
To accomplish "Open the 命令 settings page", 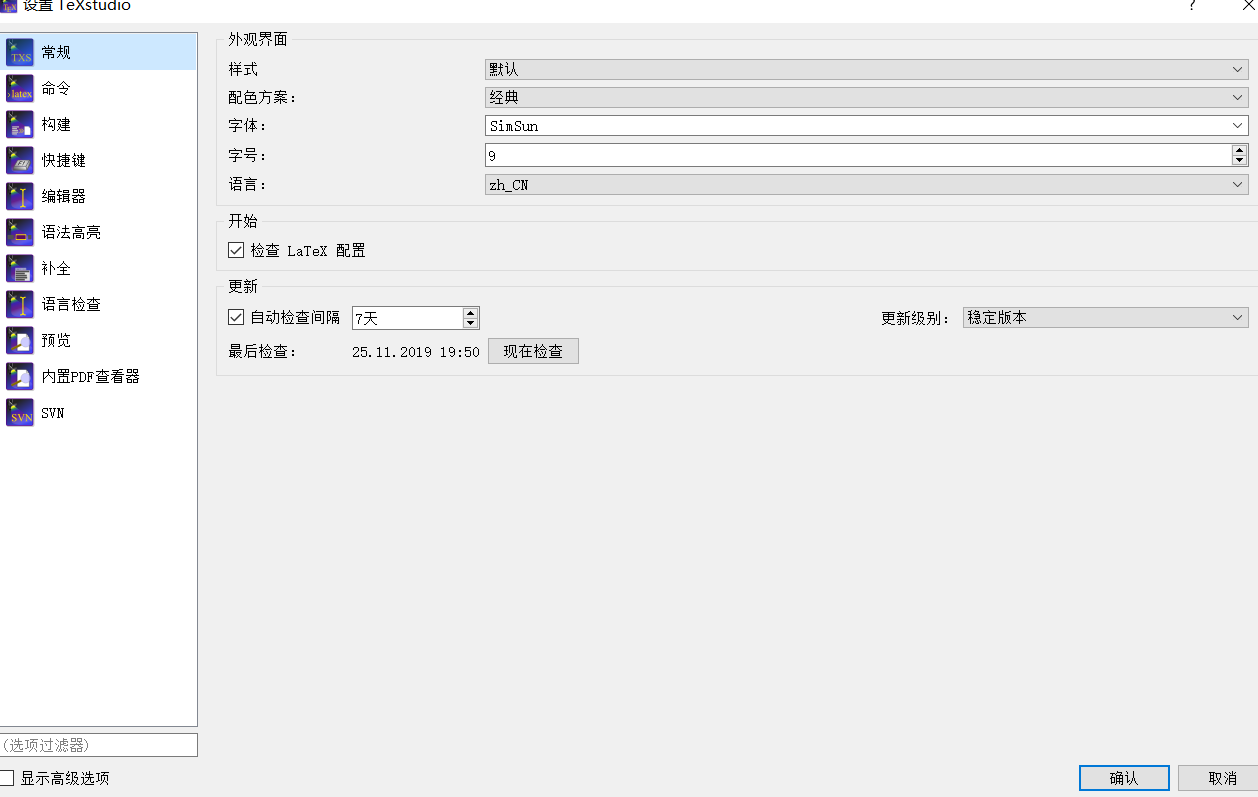I will (x=99, y=88).
